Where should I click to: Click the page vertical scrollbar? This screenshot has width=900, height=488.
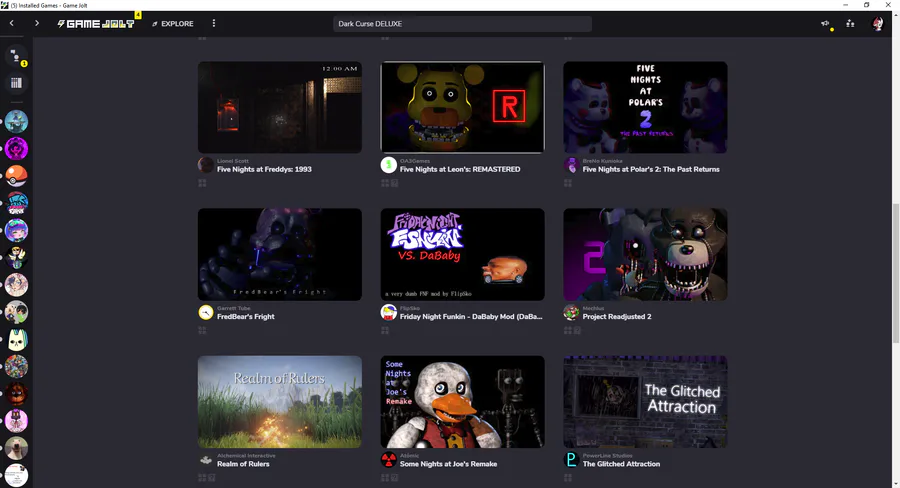[896, 273]
